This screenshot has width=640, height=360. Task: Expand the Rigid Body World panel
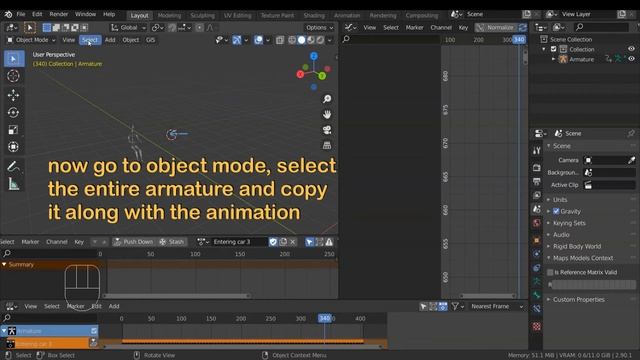click(577, 247)
